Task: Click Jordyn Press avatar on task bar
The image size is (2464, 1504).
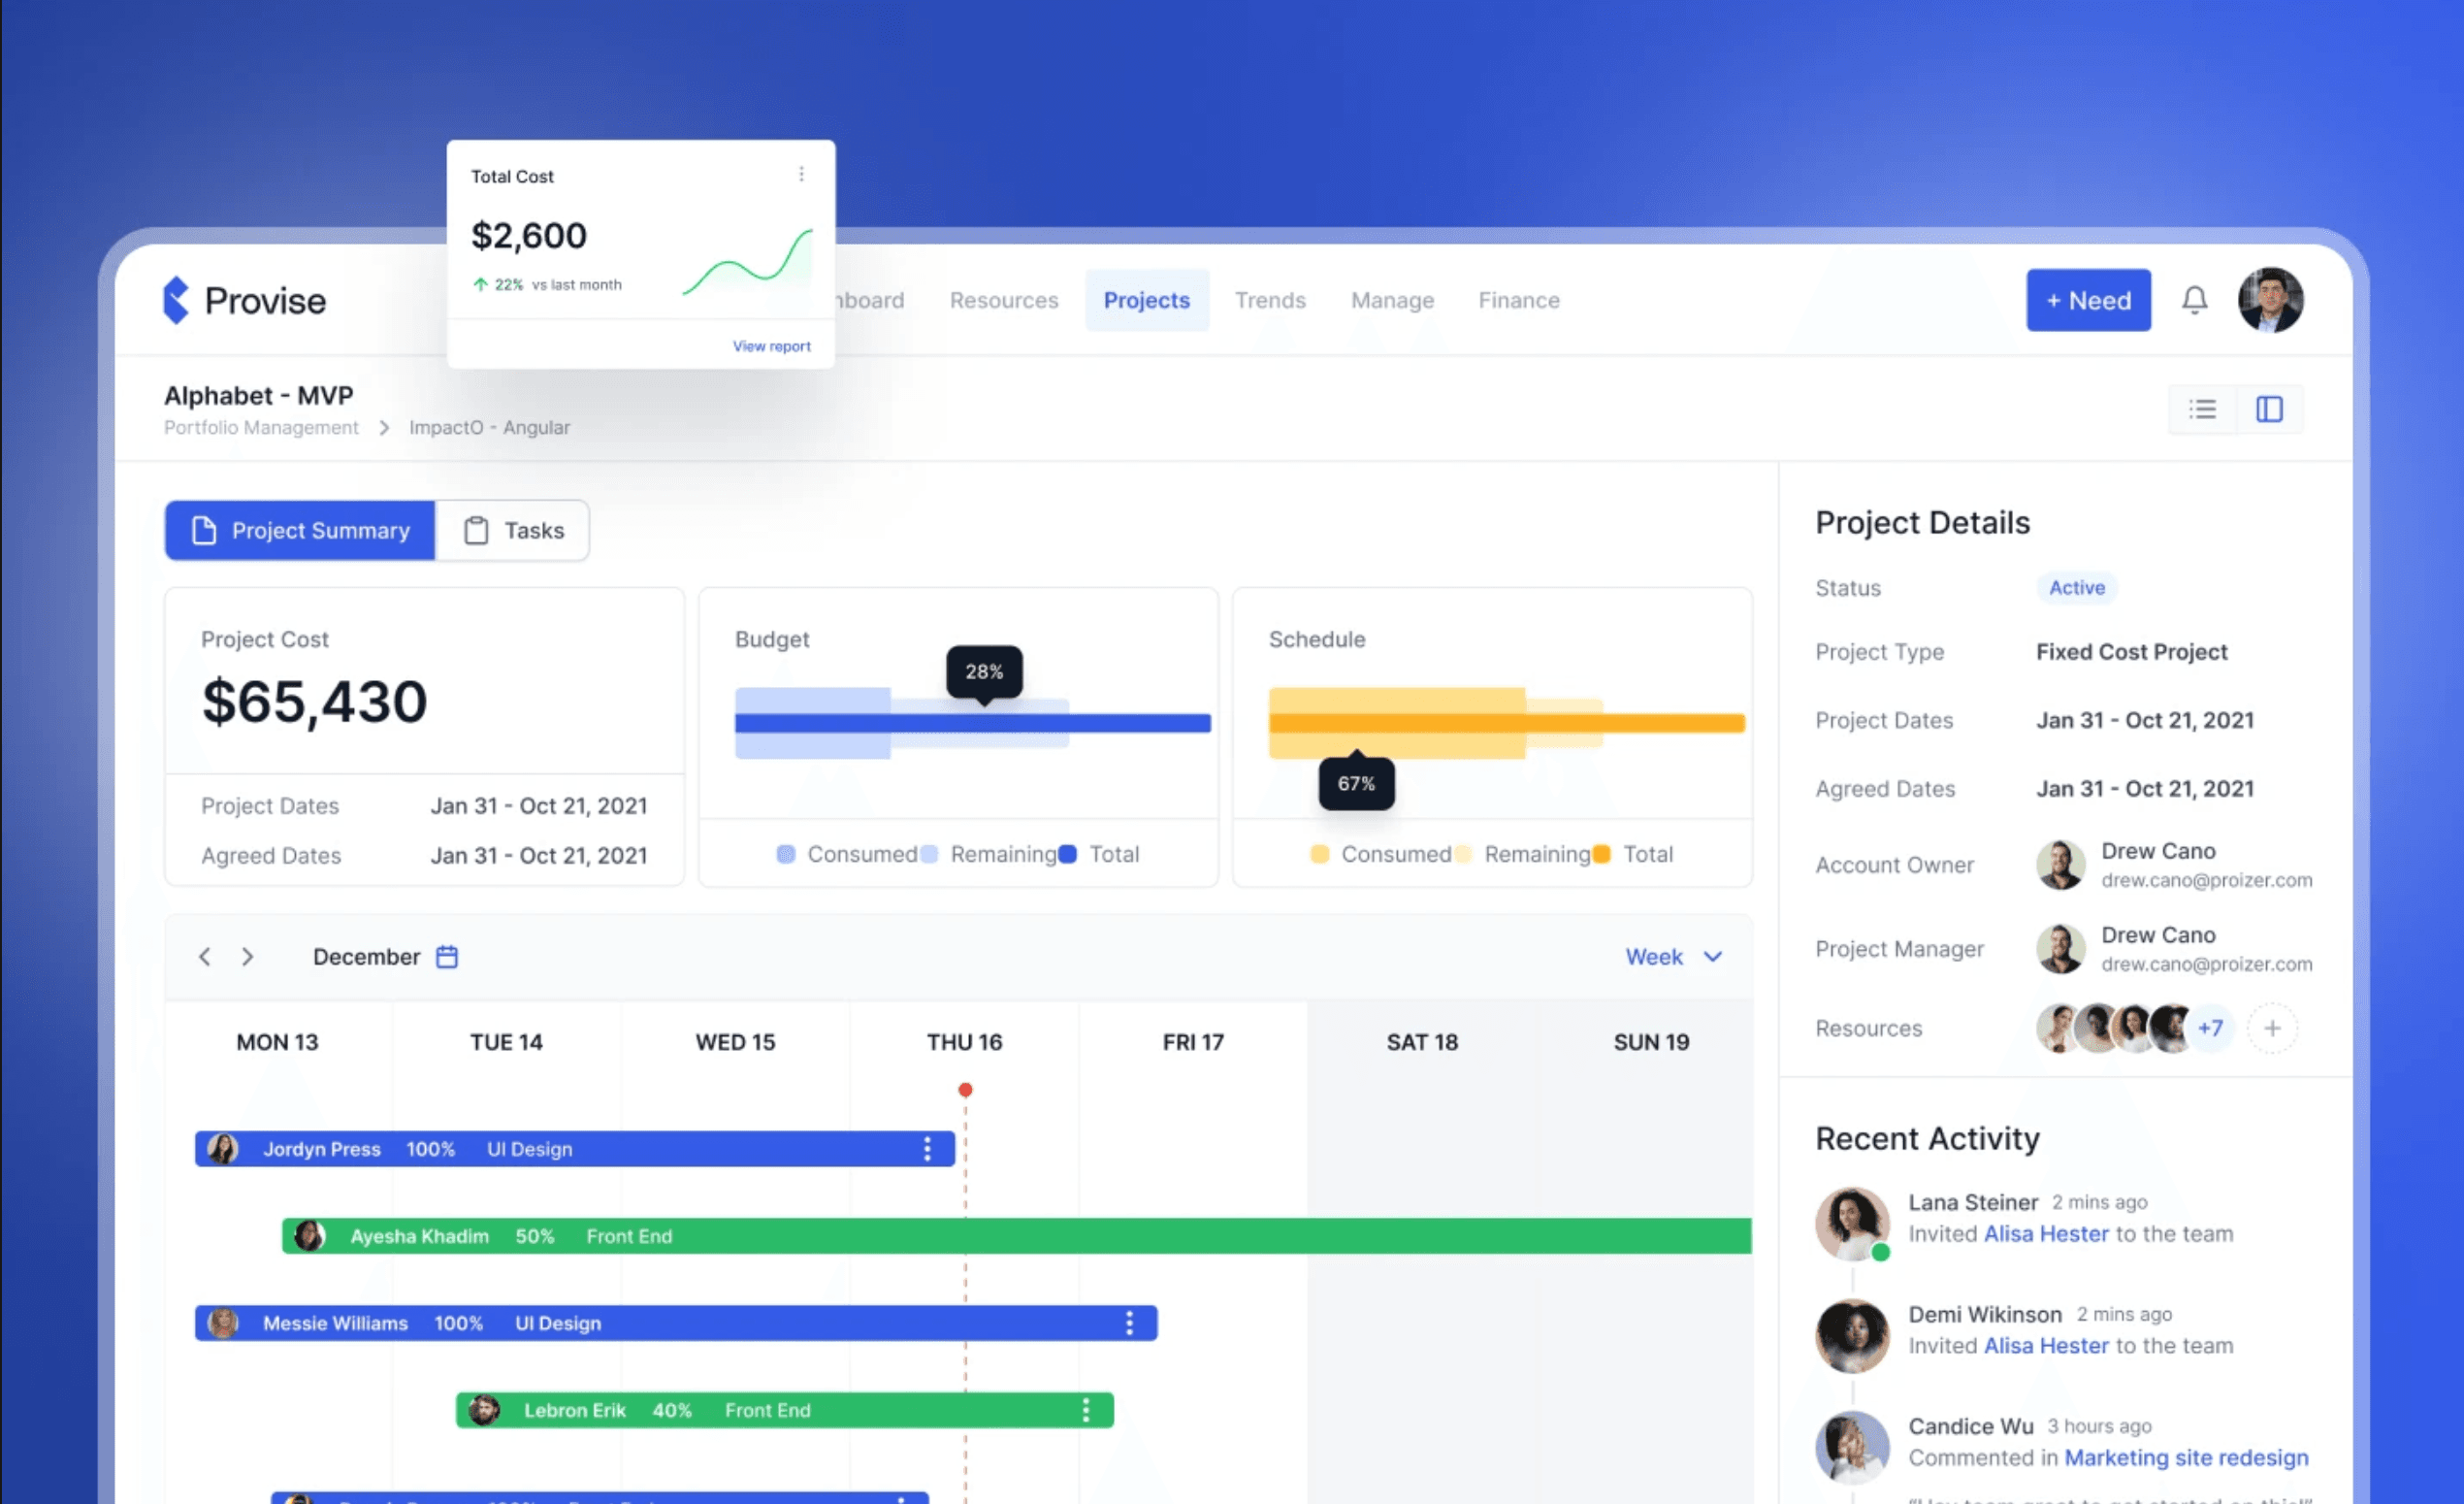Action: (223, 1149)
